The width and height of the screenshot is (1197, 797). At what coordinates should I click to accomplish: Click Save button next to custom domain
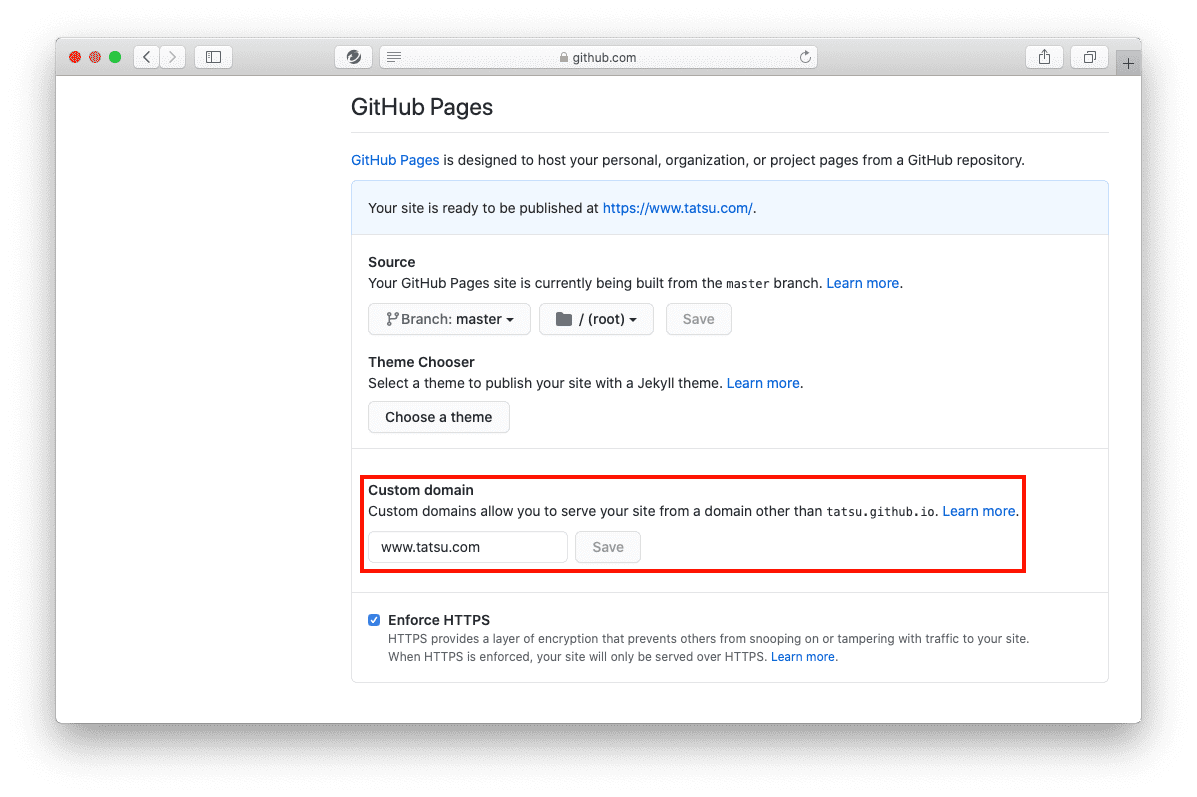tap(608, 547)
